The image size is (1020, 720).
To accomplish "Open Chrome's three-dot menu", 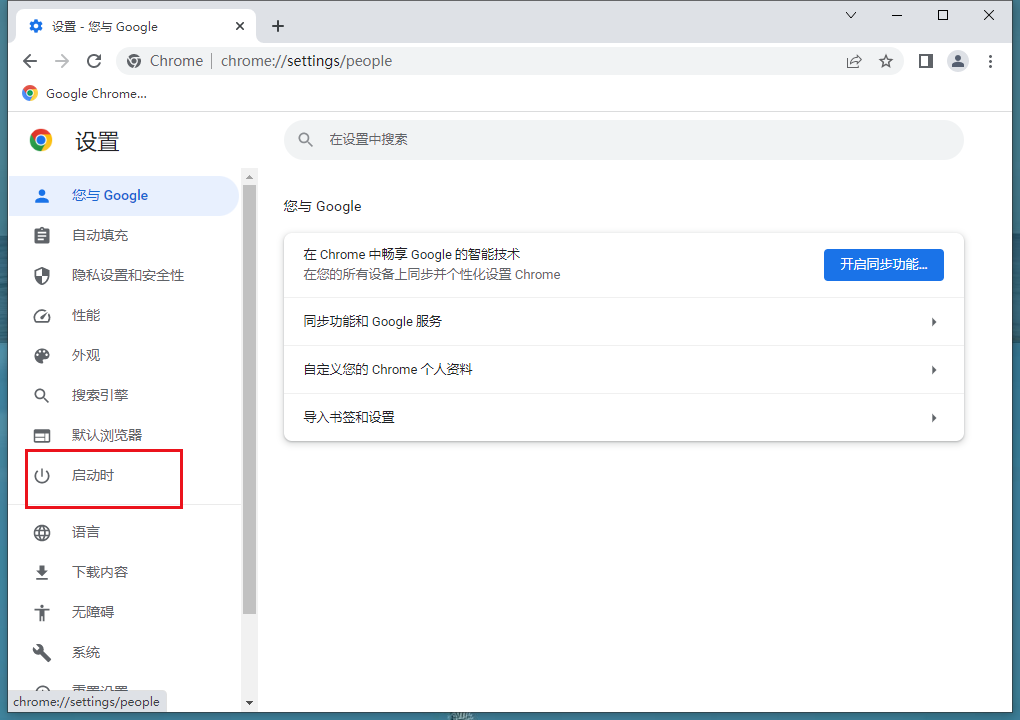I will (990, 61).
